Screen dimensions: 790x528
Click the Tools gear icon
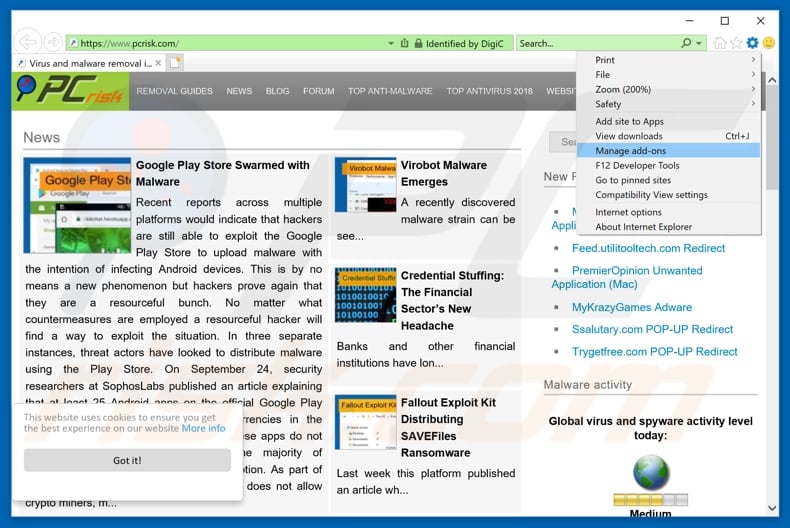tap(752, 43)
